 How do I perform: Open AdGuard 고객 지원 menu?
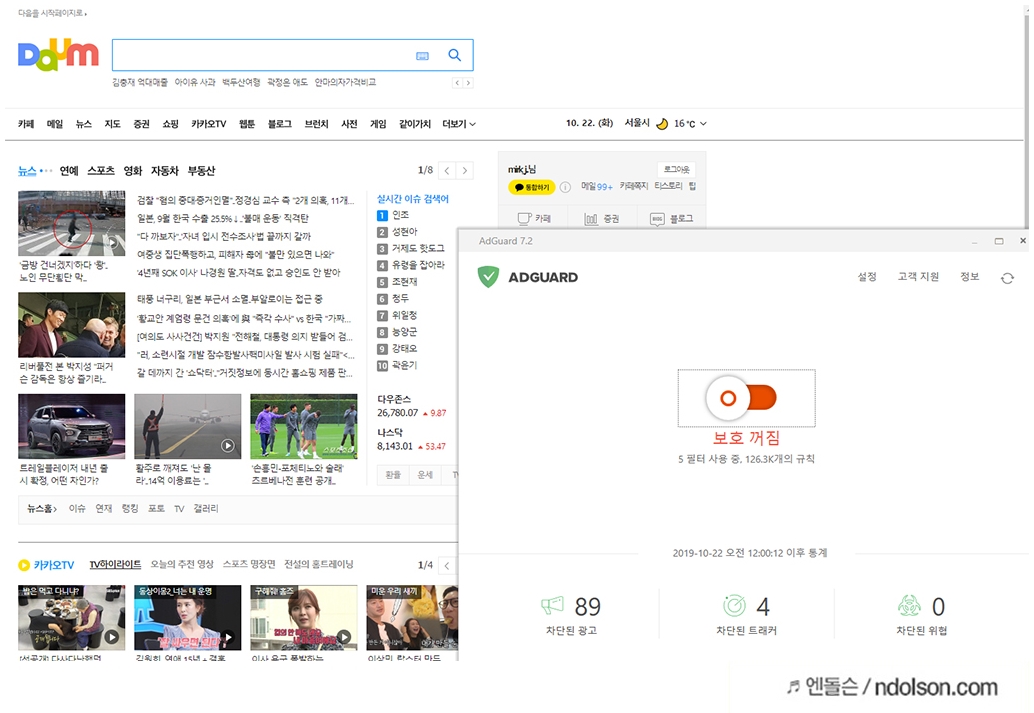918,276
